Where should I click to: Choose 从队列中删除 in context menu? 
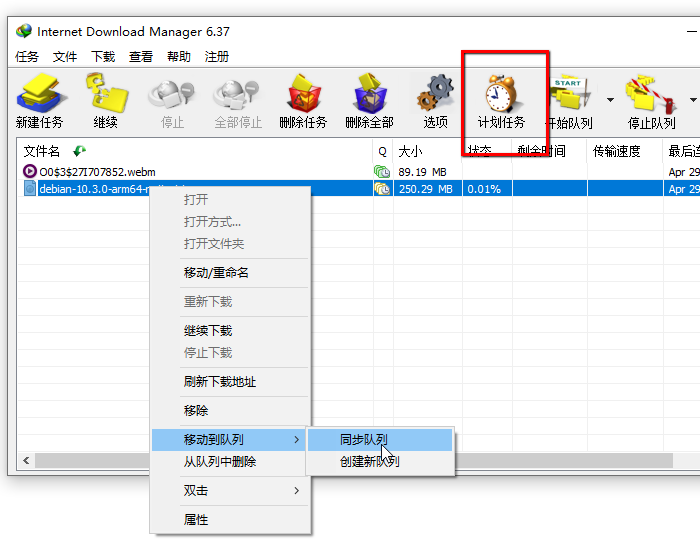click(230, 462)
